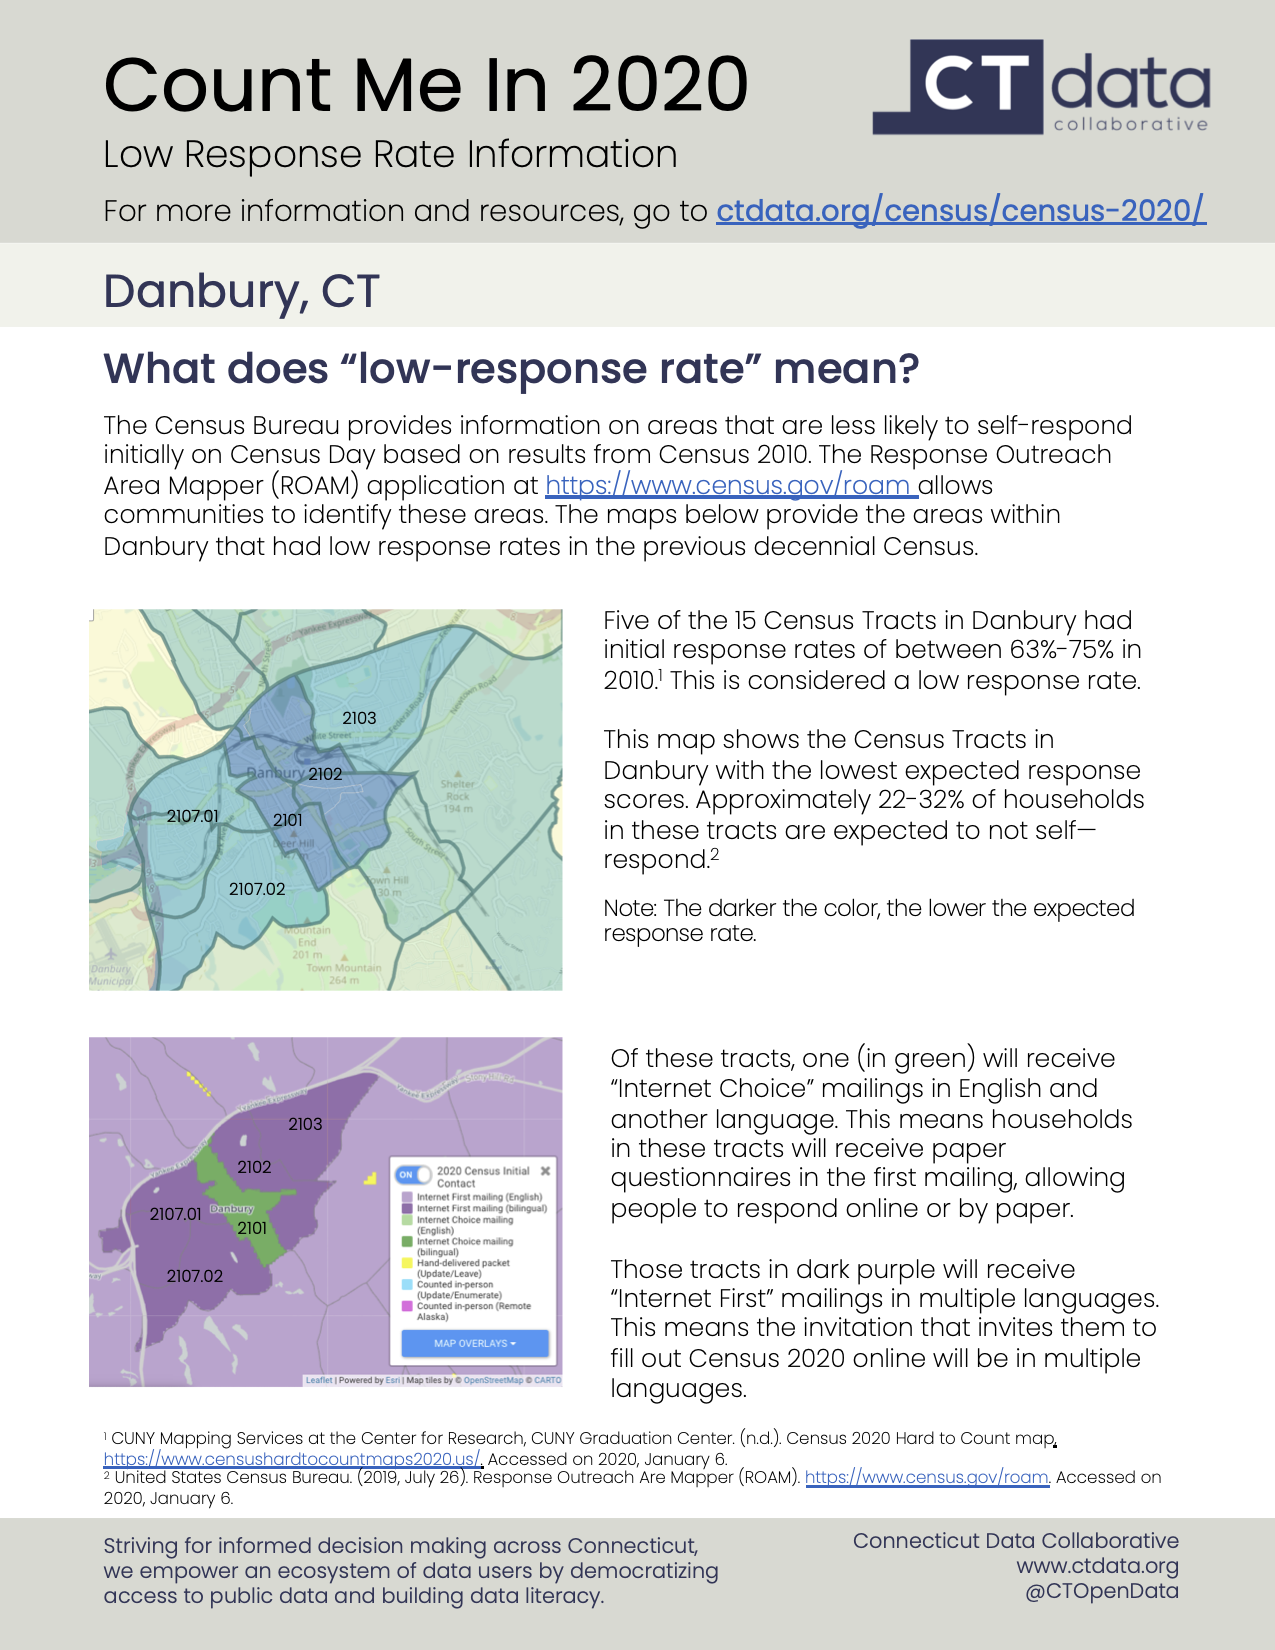This screenshot has width=1275, height=1650.
Task: Open the Leaflet attribution link
Action: tap(319, 1380)
